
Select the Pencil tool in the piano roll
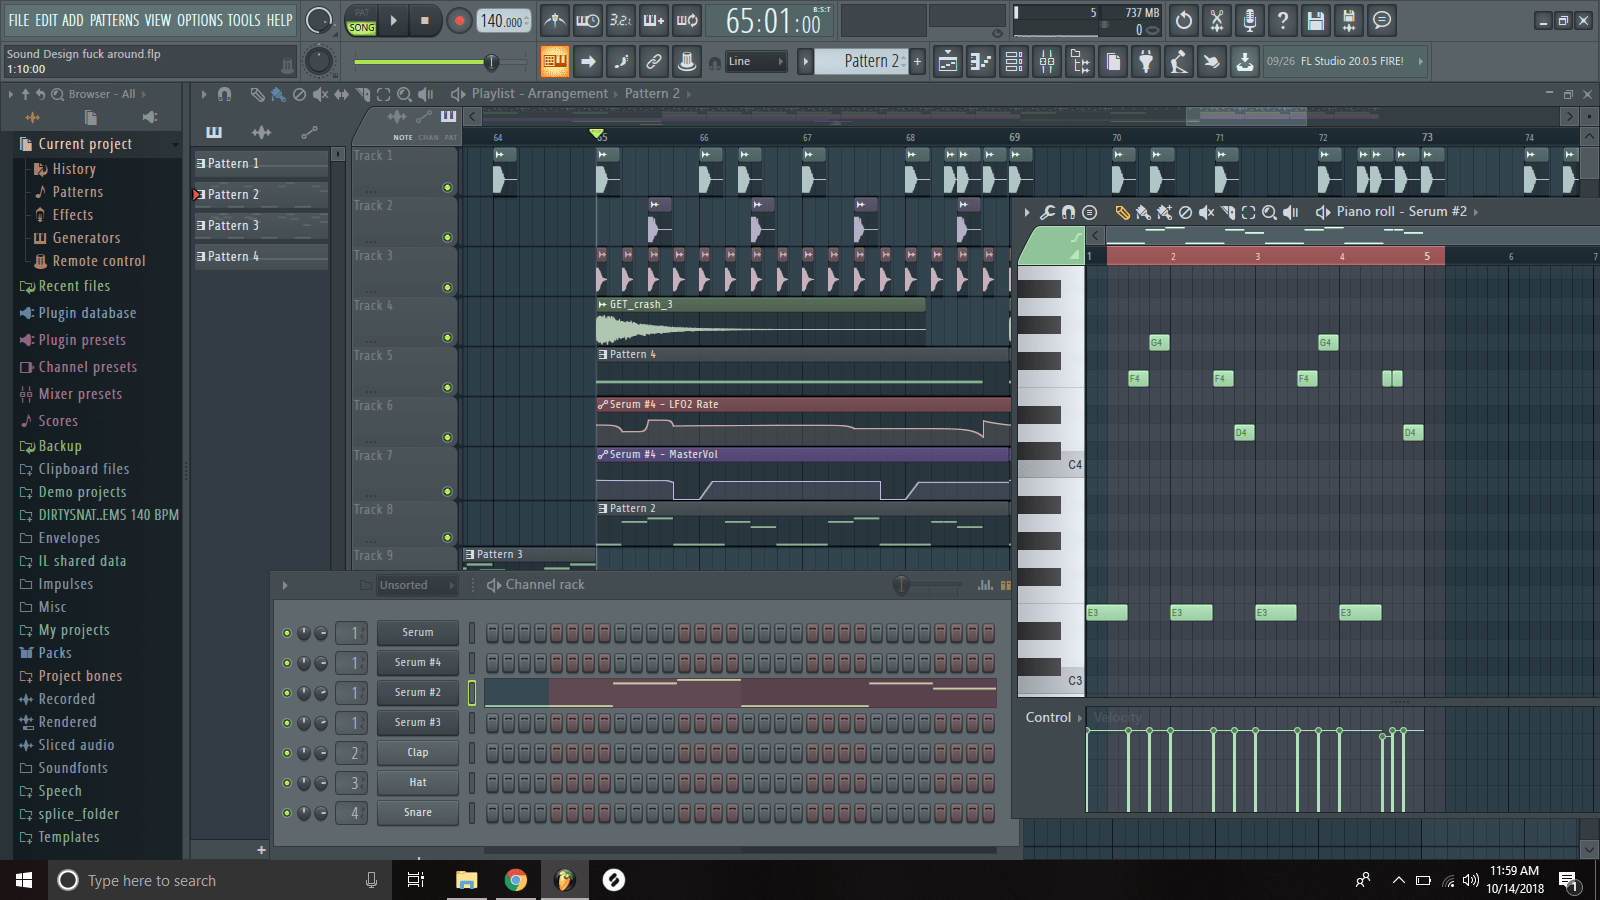coord(1122,212)
